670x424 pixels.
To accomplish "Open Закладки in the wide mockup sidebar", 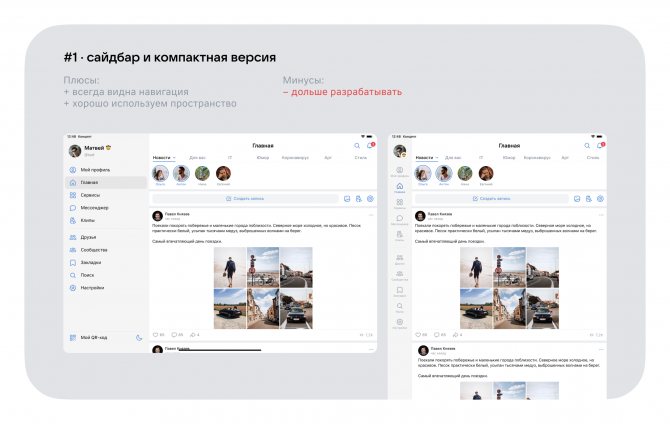I will 106,262.
